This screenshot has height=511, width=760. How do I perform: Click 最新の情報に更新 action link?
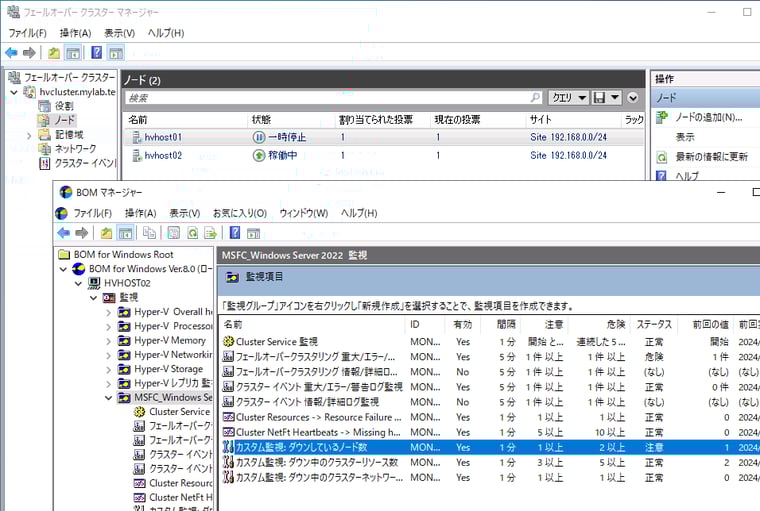(711, 157)
